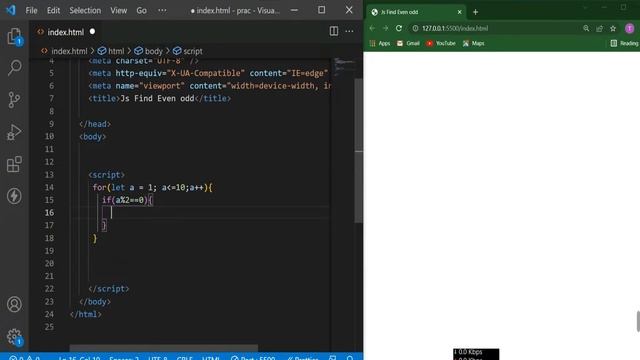Change the CRLF end-of-line sequence
Screen dimensions: 640x360
tap(184, 358)
